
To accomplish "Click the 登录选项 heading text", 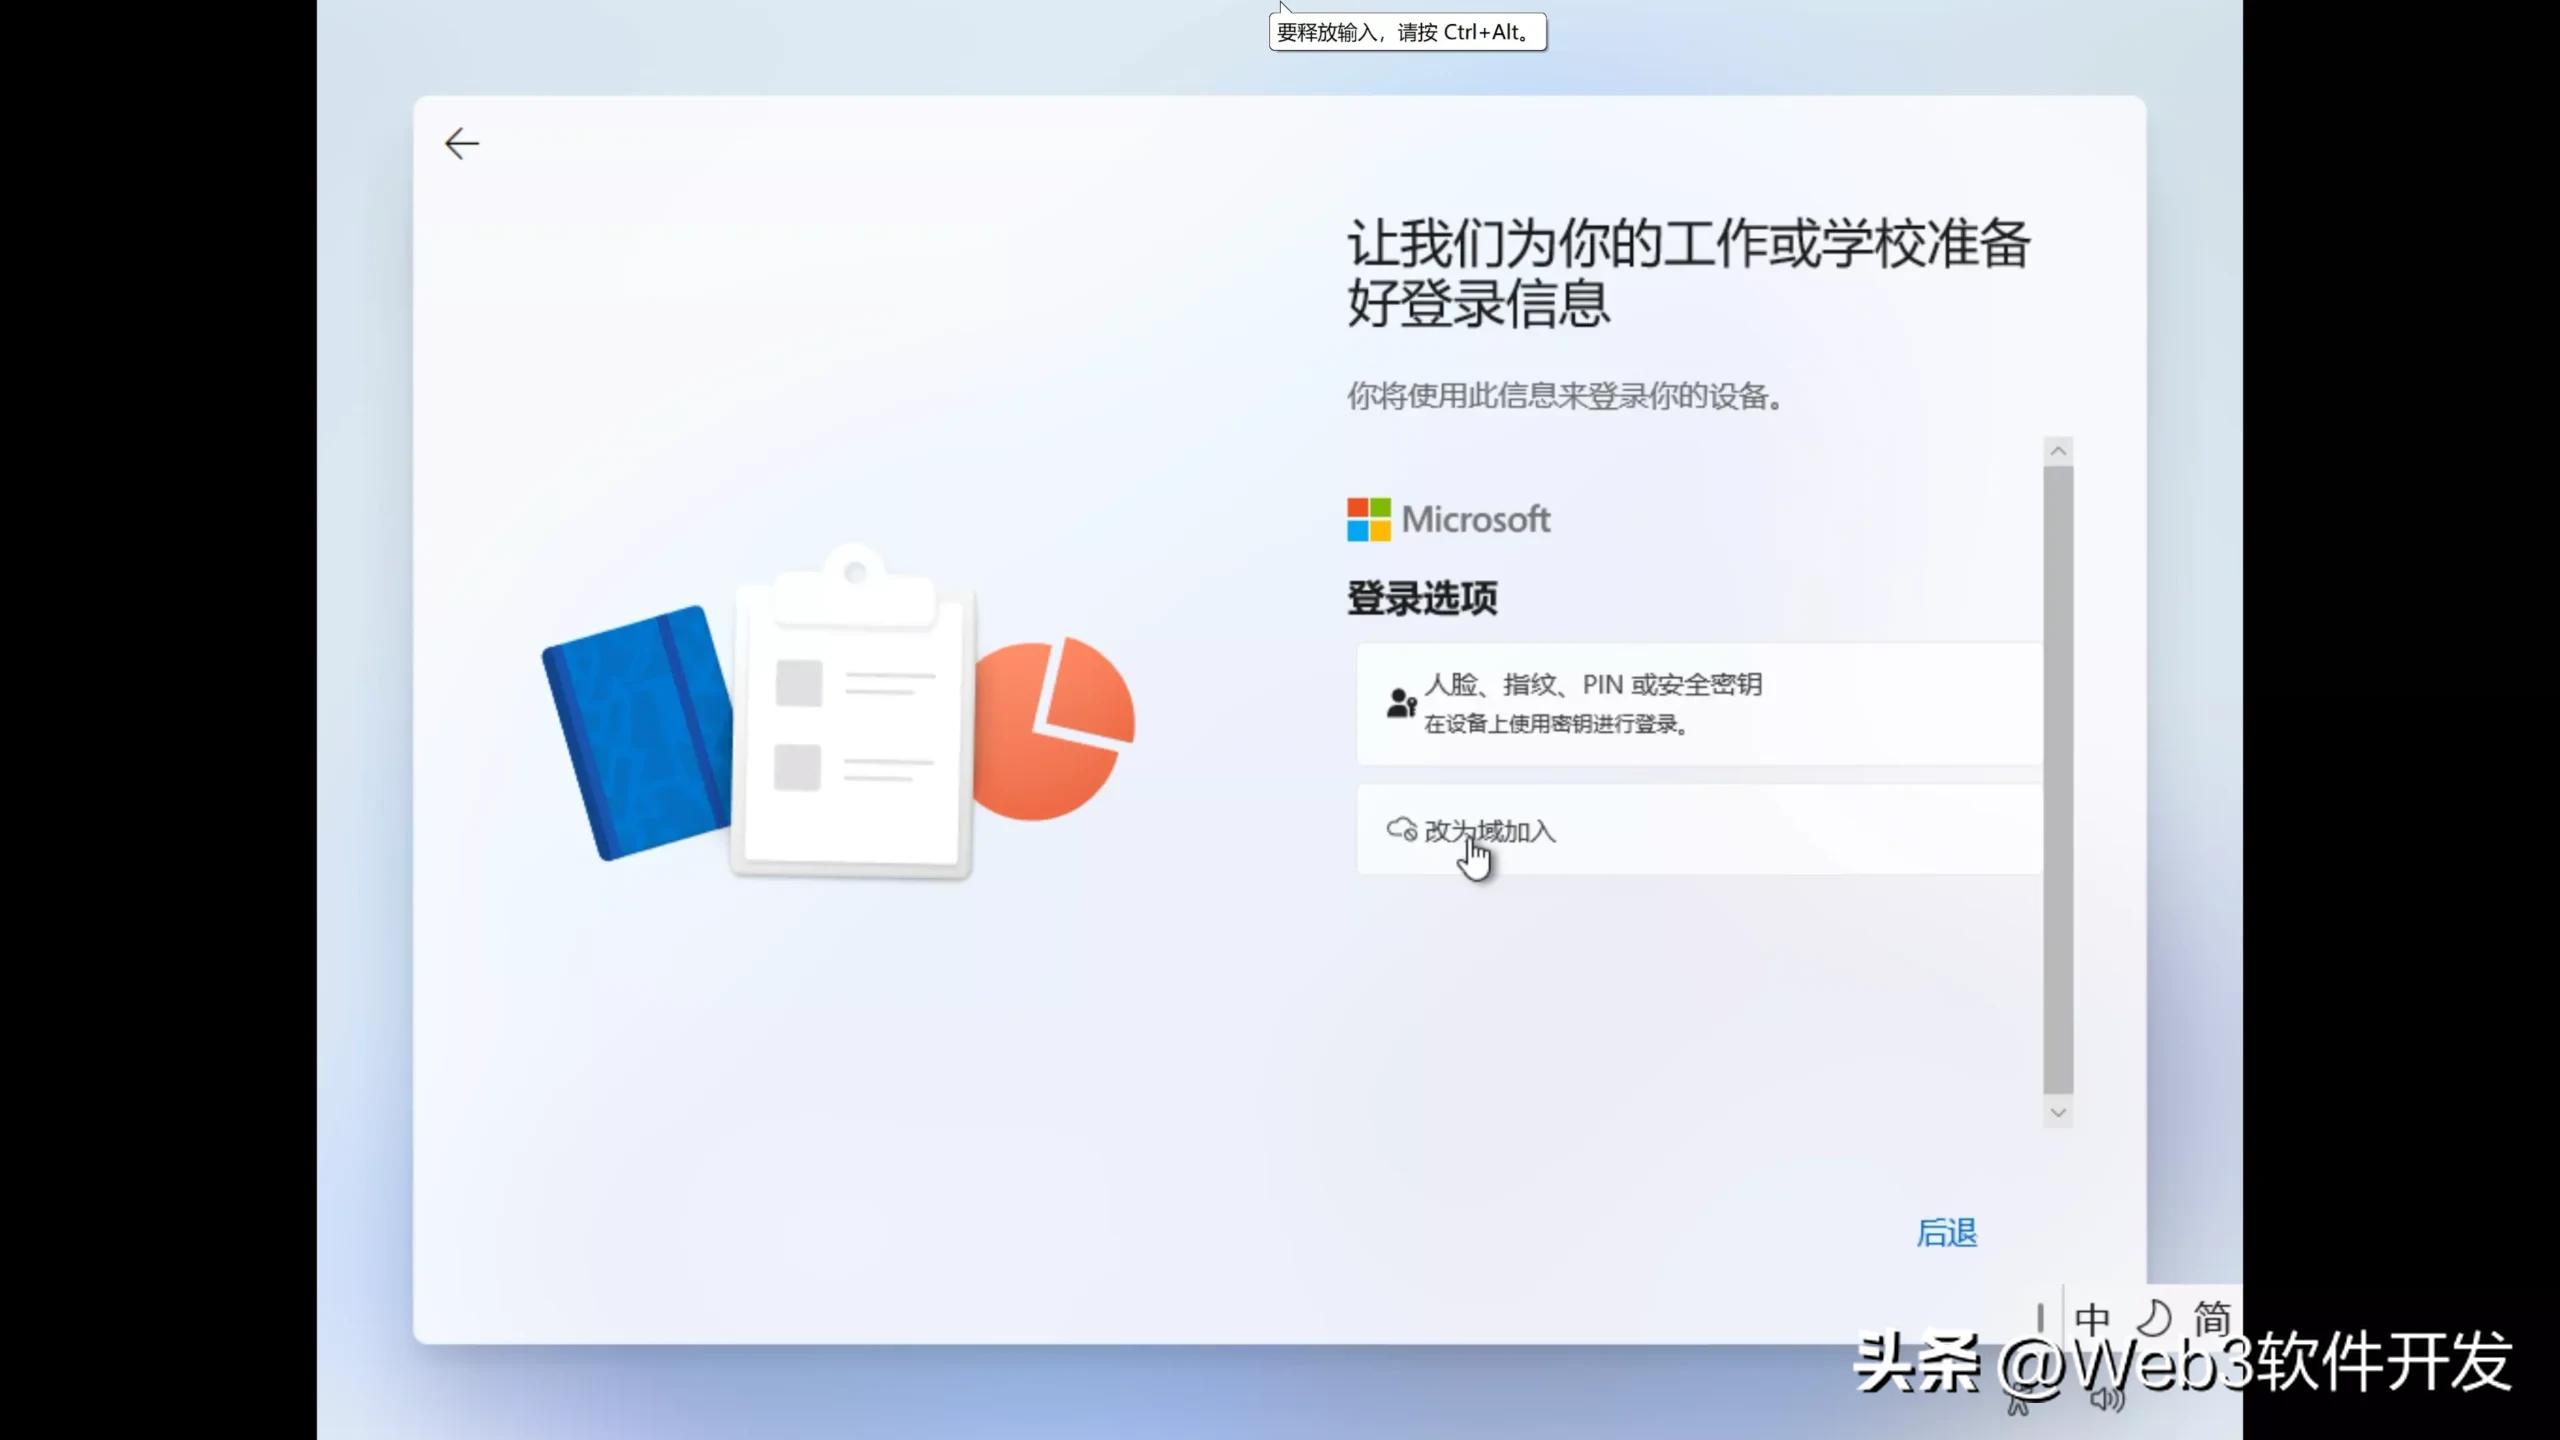I will tap(1422, 597).
